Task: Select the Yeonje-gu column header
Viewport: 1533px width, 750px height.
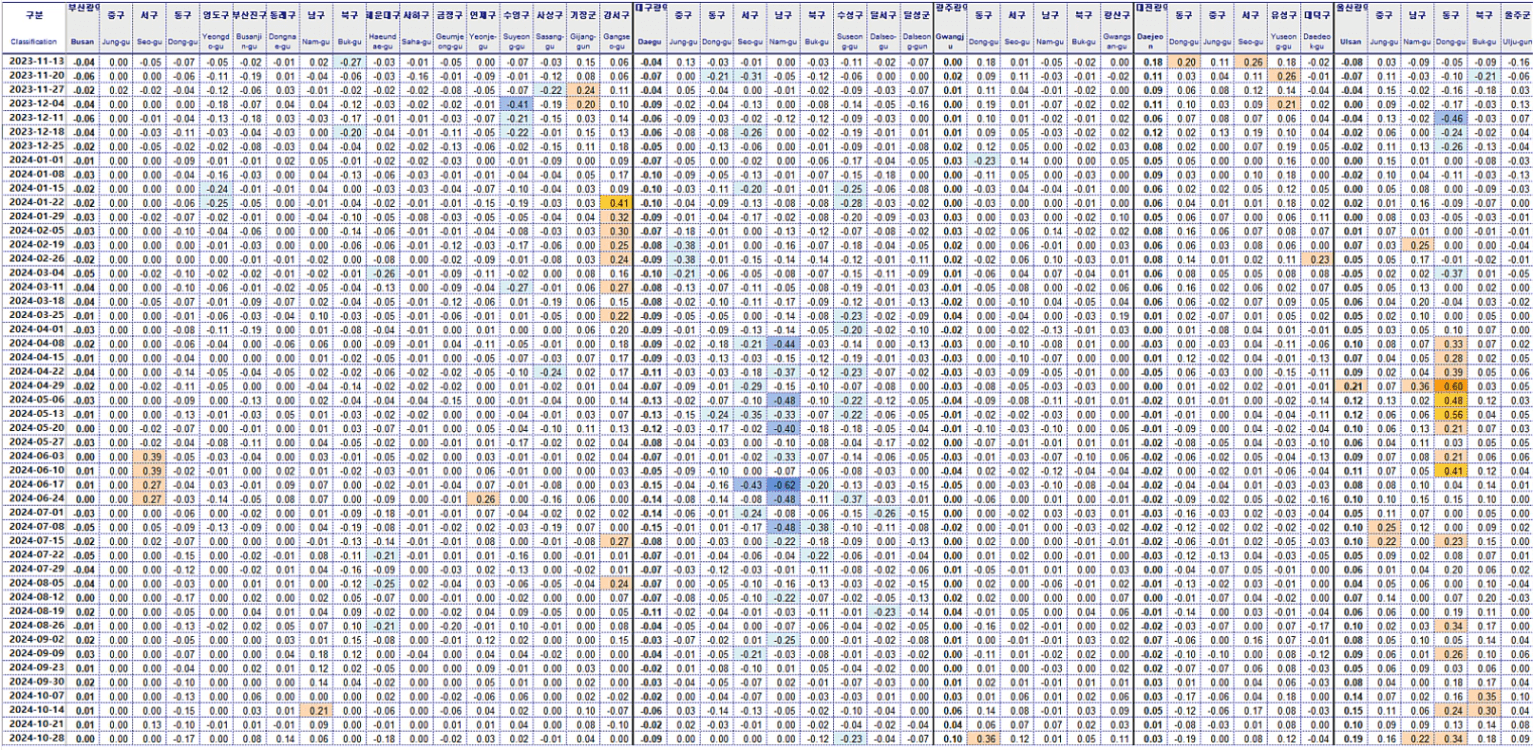Action: pos(485,42)
